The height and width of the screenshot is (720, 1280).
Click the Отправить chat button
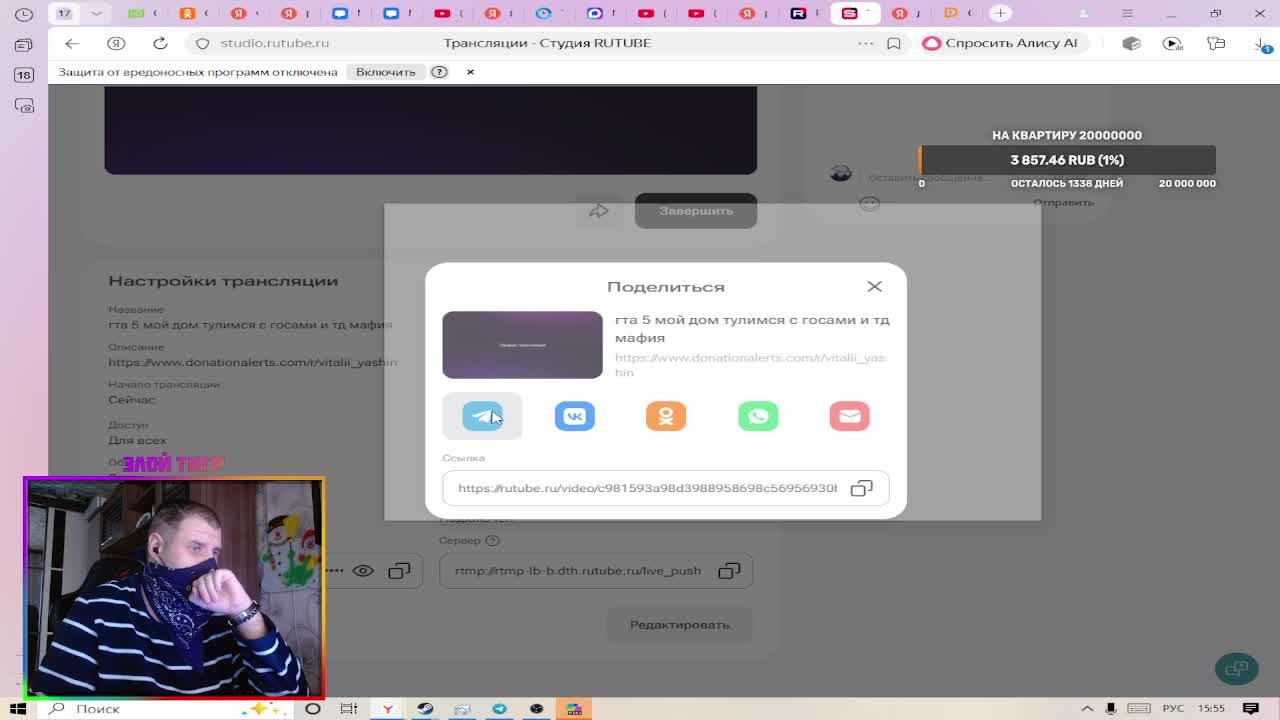(x=1063, y=202)
